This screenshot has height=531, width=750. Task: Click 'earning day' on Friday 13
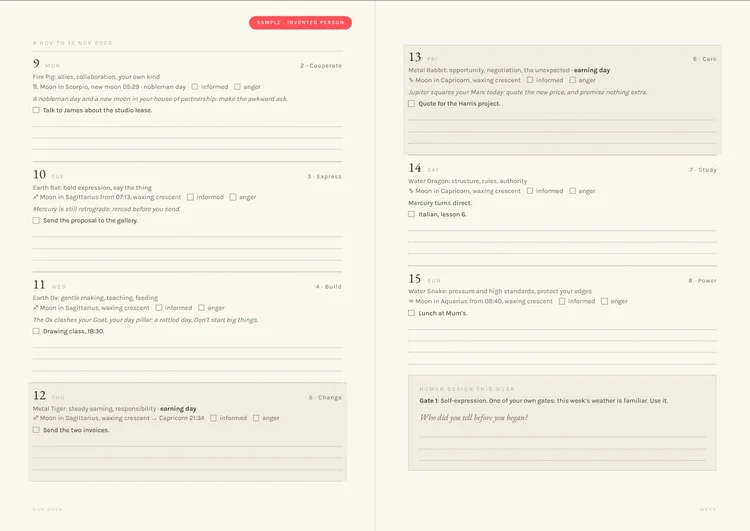592,70
